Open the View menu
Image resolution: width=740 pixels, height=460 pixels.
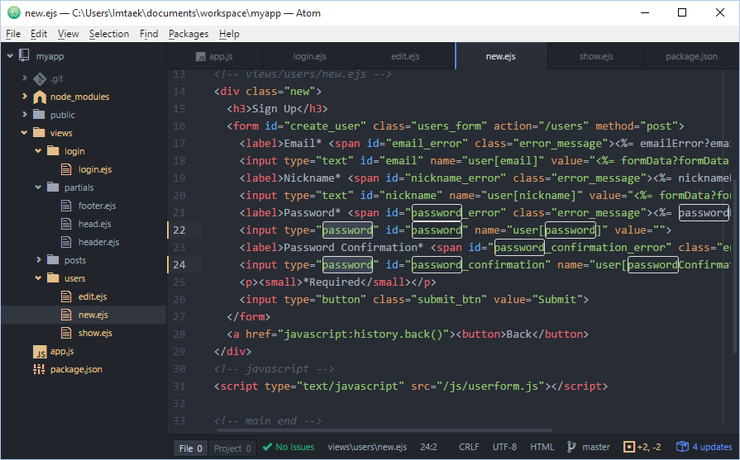click(68, 33)
